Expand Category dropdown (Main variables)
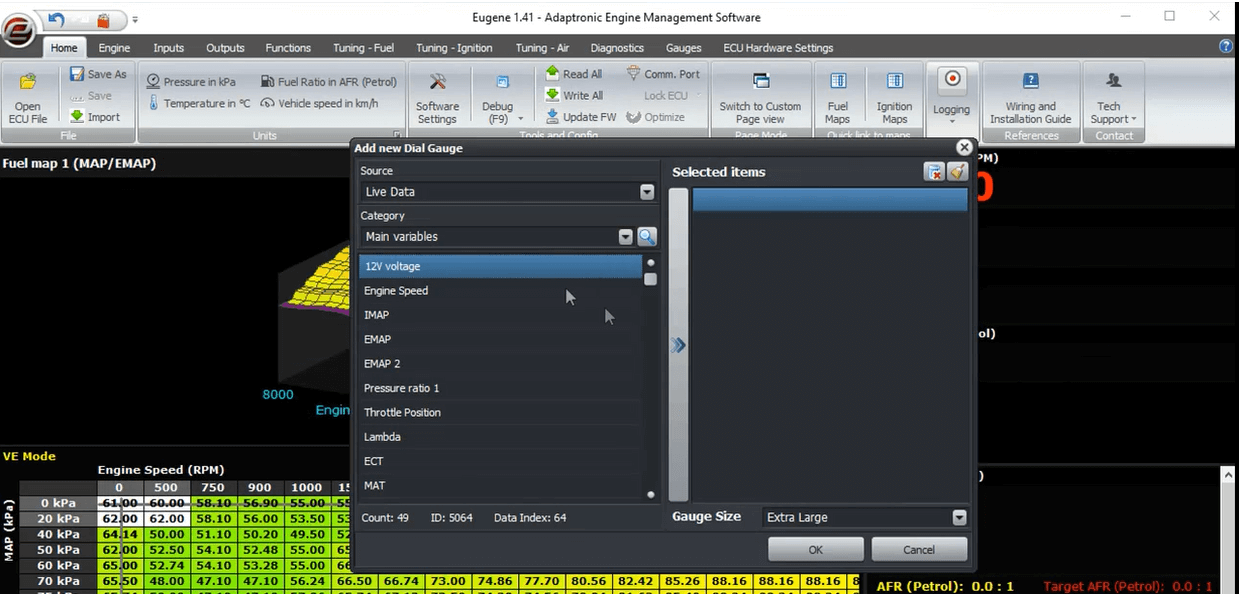Screen dimensions: 1239x594 pos(626,237)
